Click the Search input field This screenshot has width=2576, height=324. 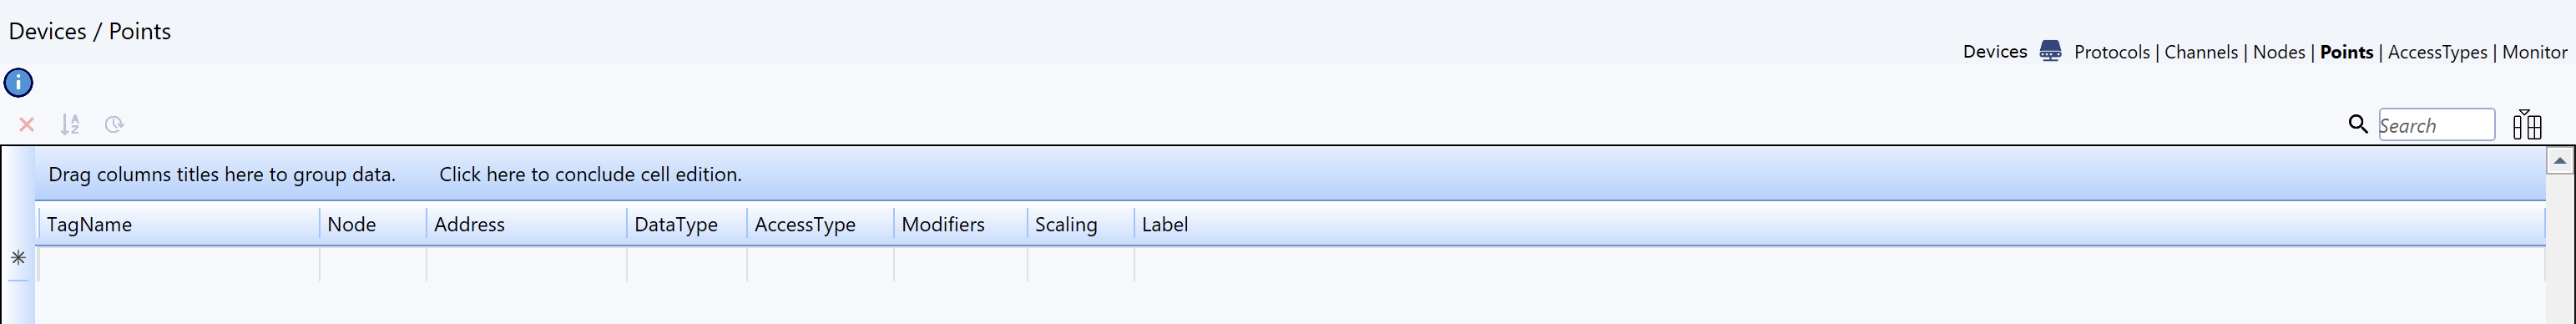click(x=2436, y=125)
